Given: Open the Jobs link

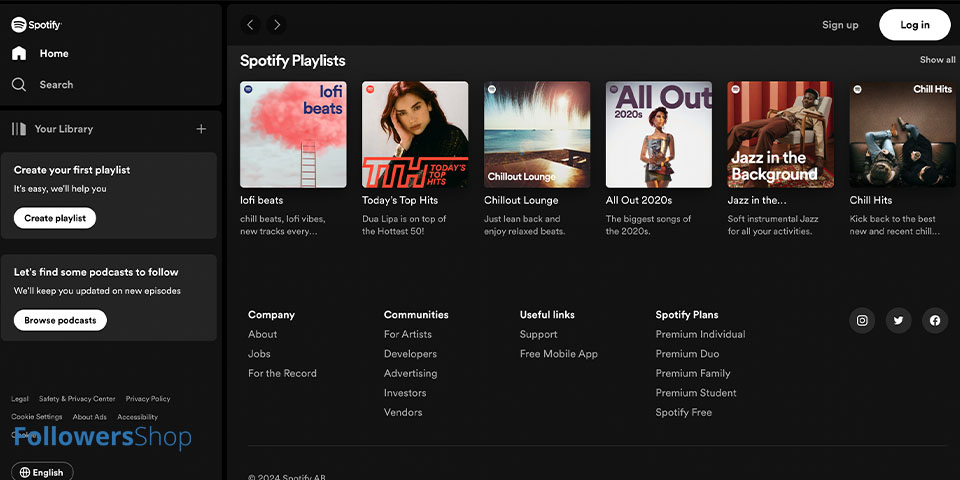Looking at the screenshot, I should [259, 354].
